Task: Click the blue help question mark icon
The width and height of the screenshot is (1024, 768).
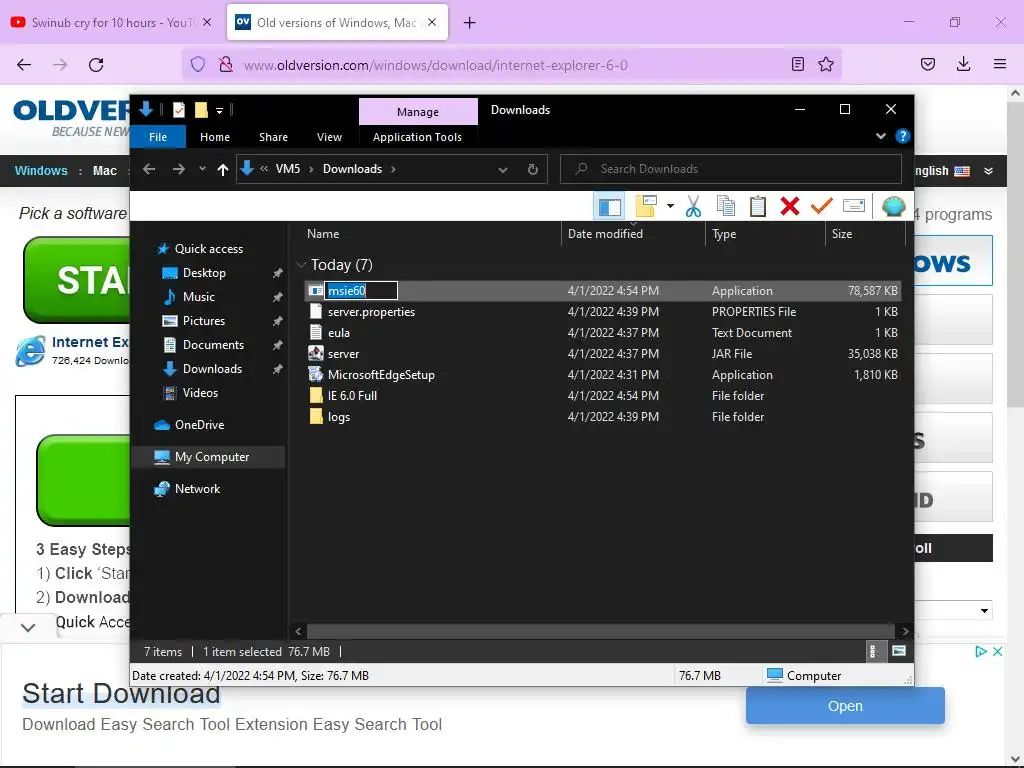Action: coord(903,136)
